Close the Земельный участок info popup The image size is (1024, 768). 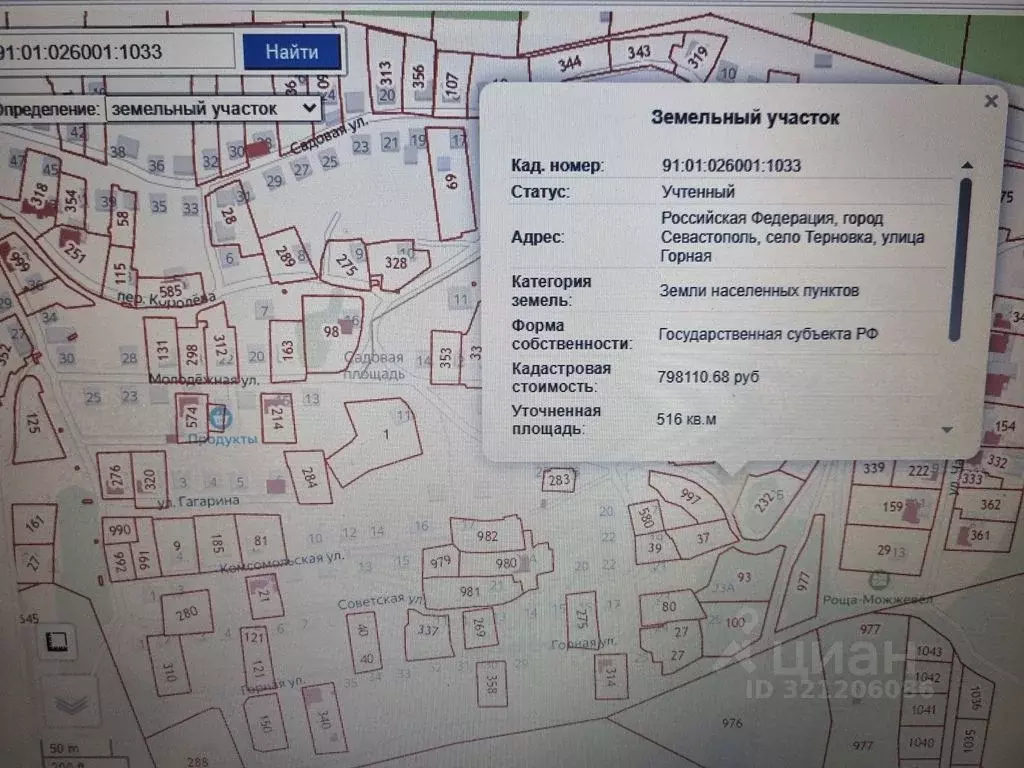[991, 101]
